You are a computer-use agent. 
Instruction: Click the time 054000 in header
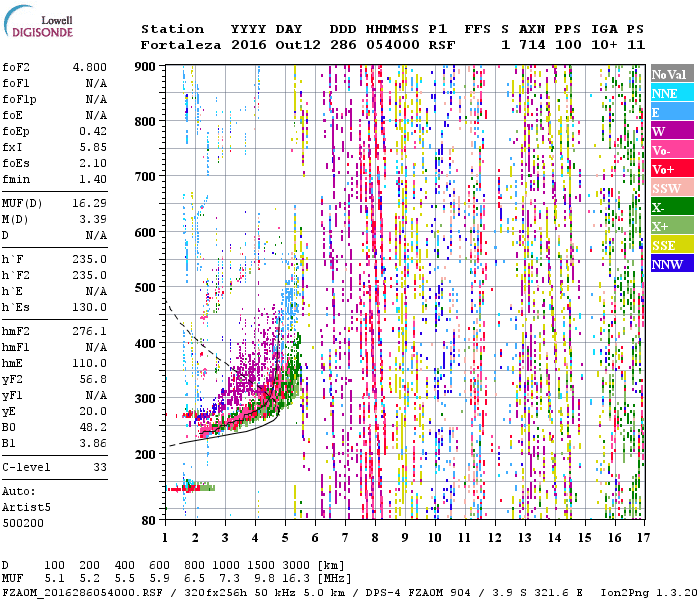click(x=393, y=45)
